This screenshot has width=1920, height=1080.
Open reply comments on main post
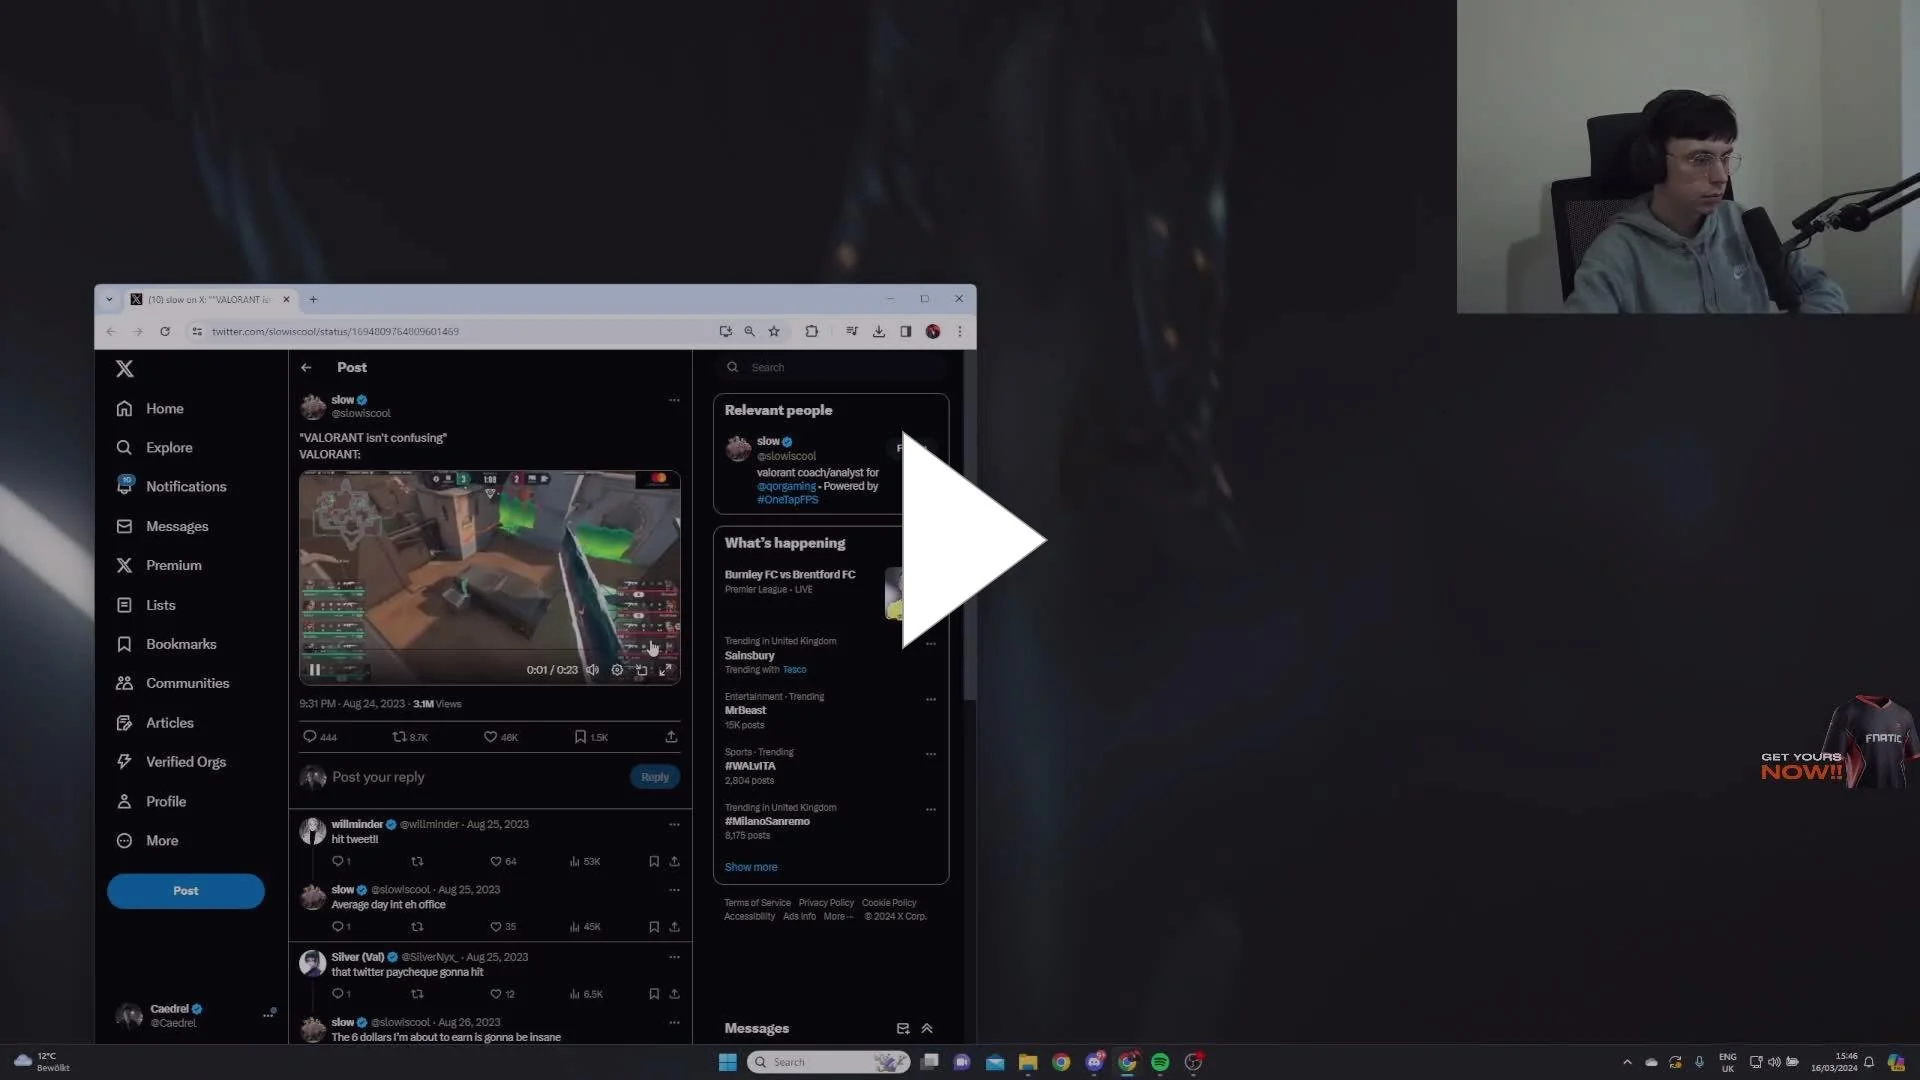(310, 737)
